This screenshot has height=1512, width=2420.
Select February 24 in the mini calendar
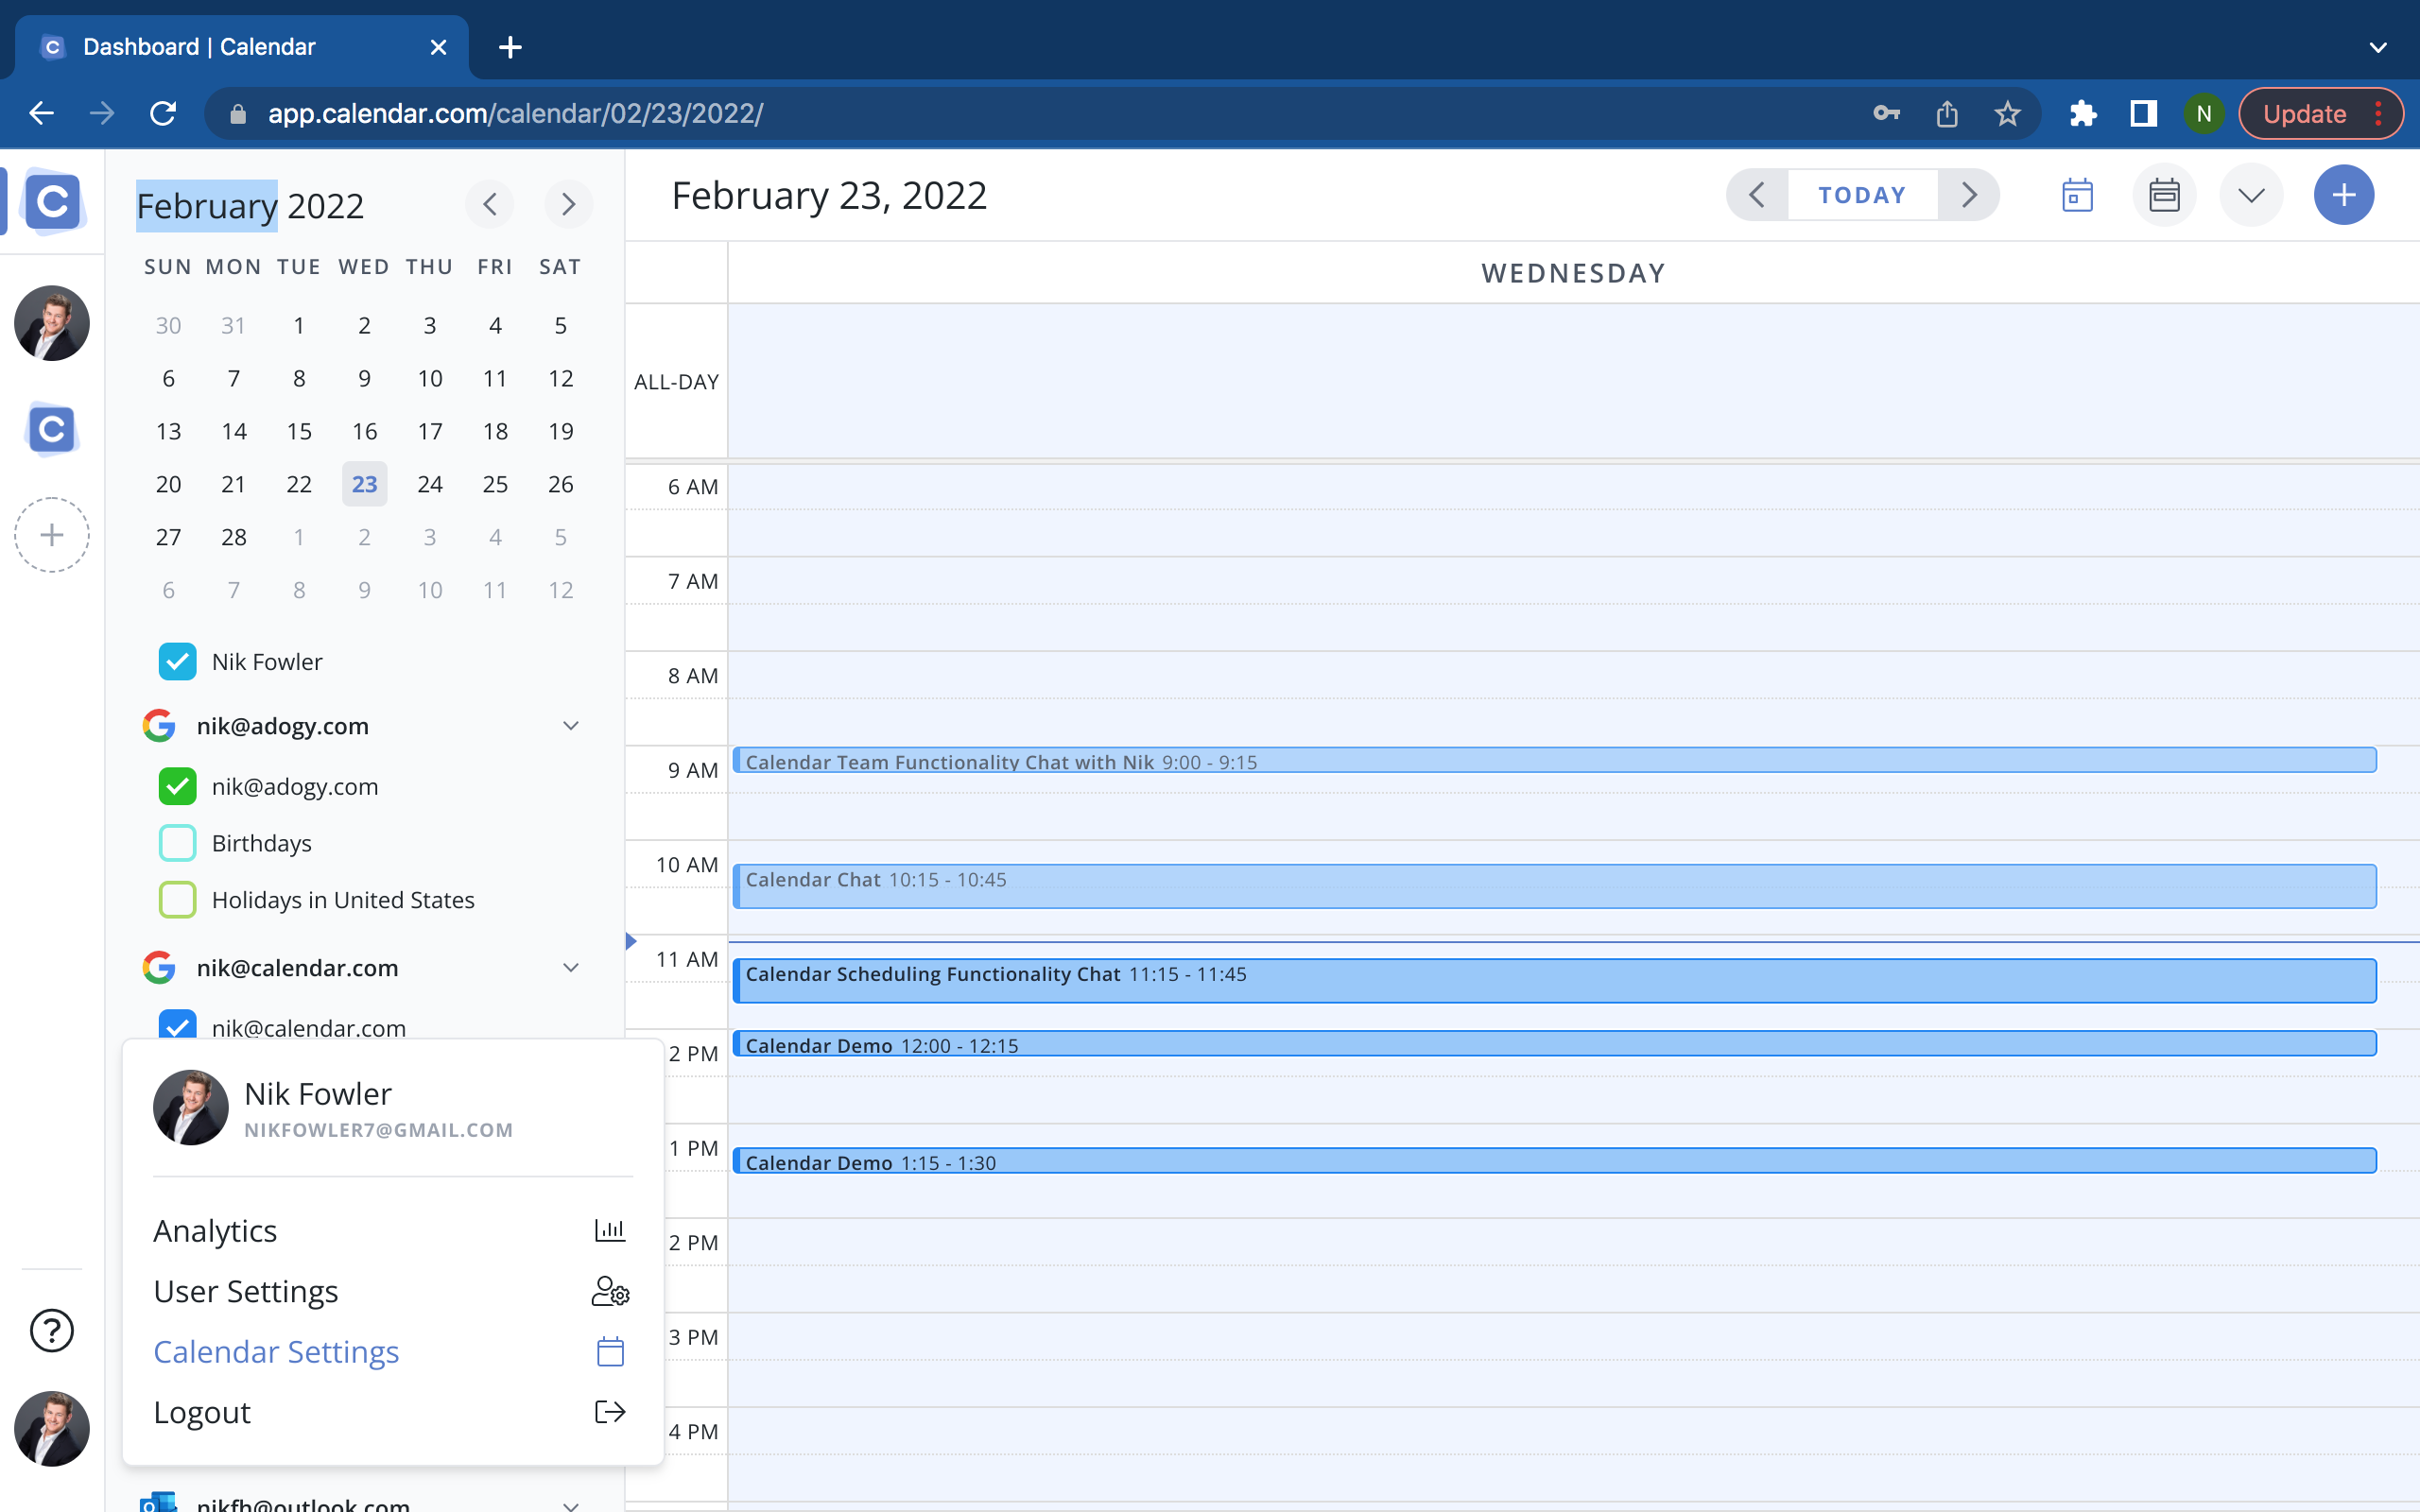click(430, 484)
